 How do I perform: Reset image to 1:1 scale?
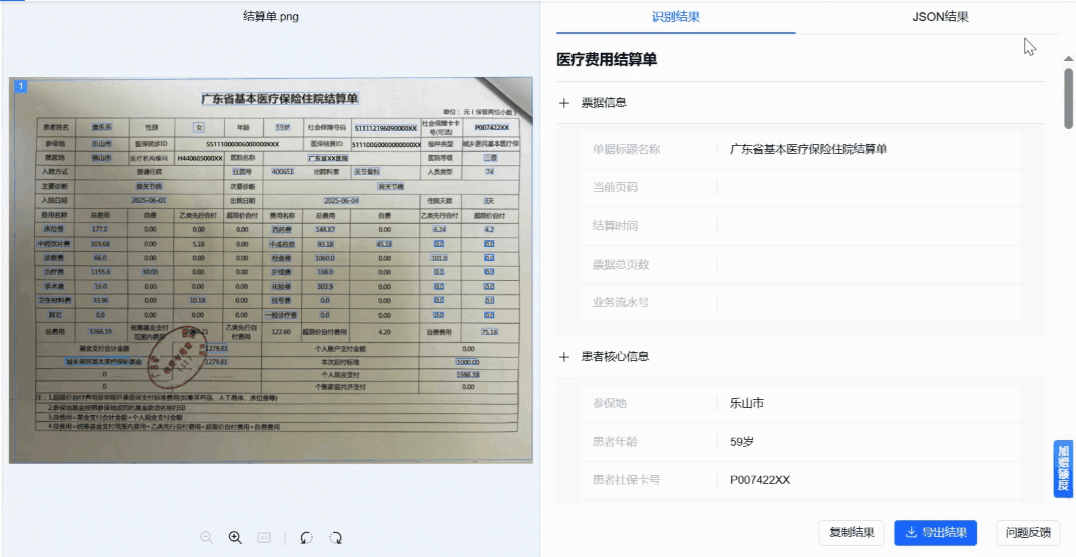click(x=264, y=538)
